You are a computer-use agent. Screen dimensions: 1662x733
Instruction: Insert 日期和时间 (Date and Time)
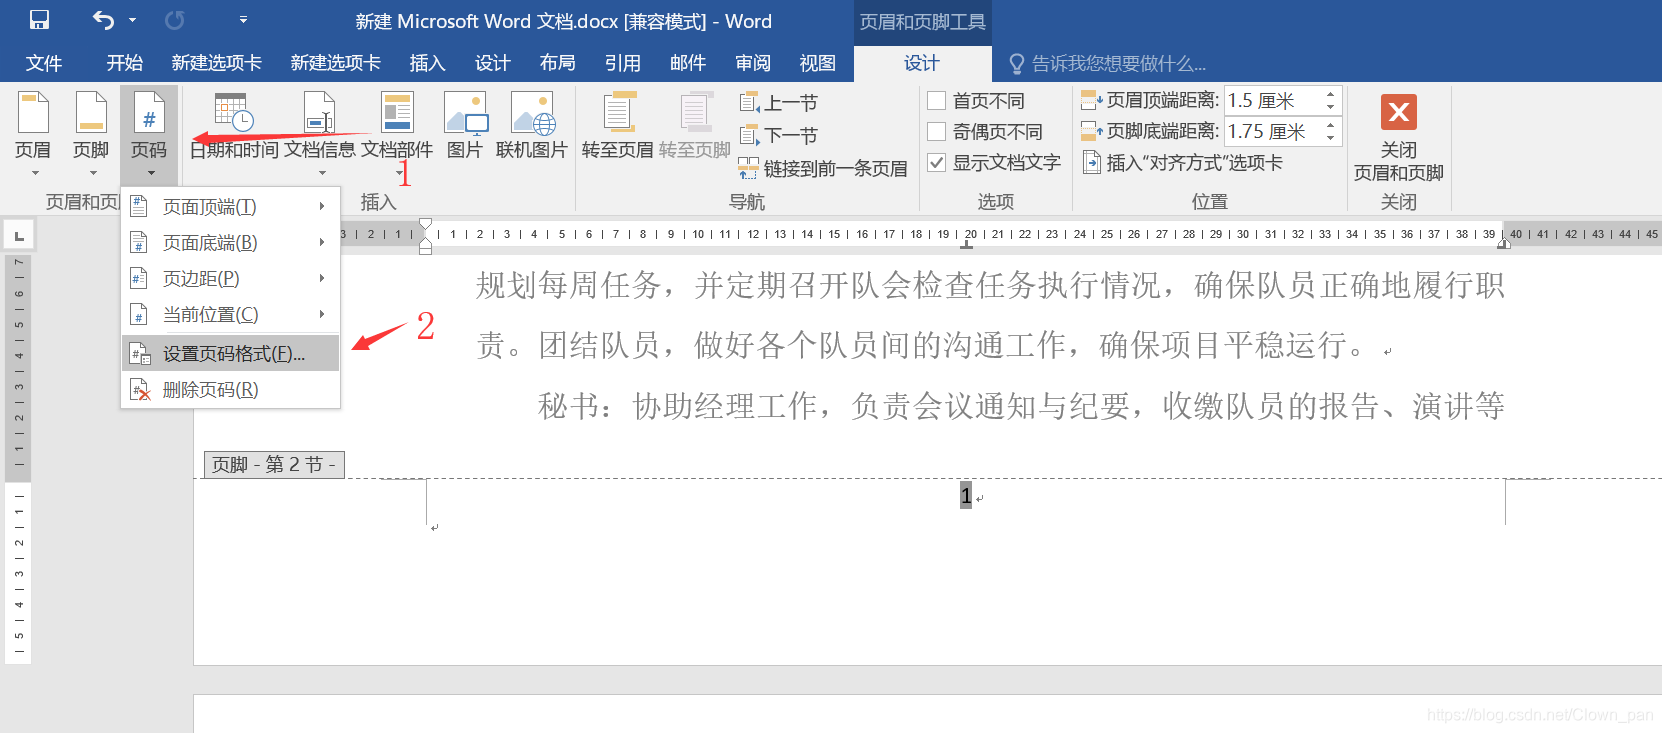click(x=234, y=126)
